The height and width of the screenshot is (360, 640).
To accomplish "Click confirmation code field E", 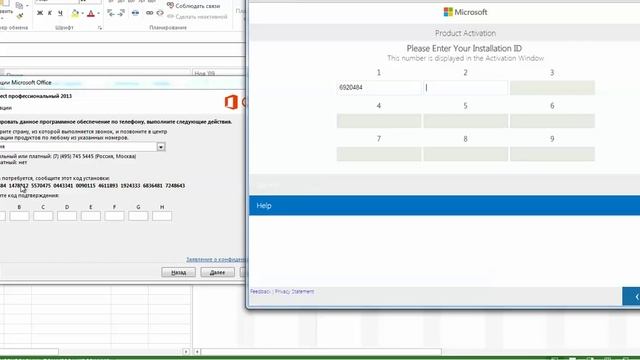I will point(91,216).
